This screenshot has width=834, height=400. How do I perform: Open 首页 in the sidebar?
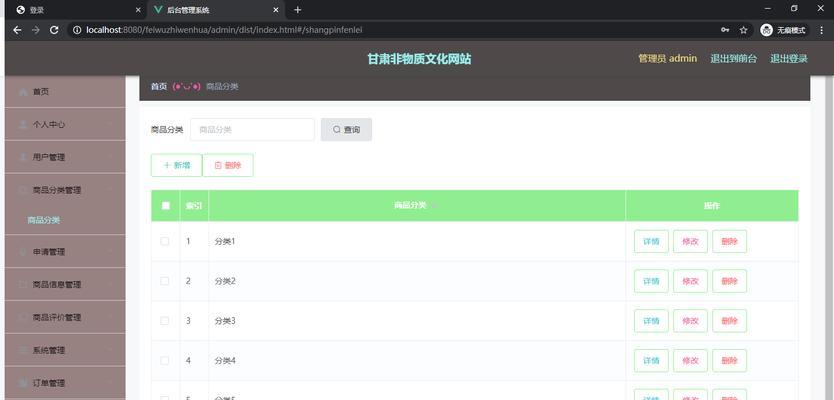point(65,91)
